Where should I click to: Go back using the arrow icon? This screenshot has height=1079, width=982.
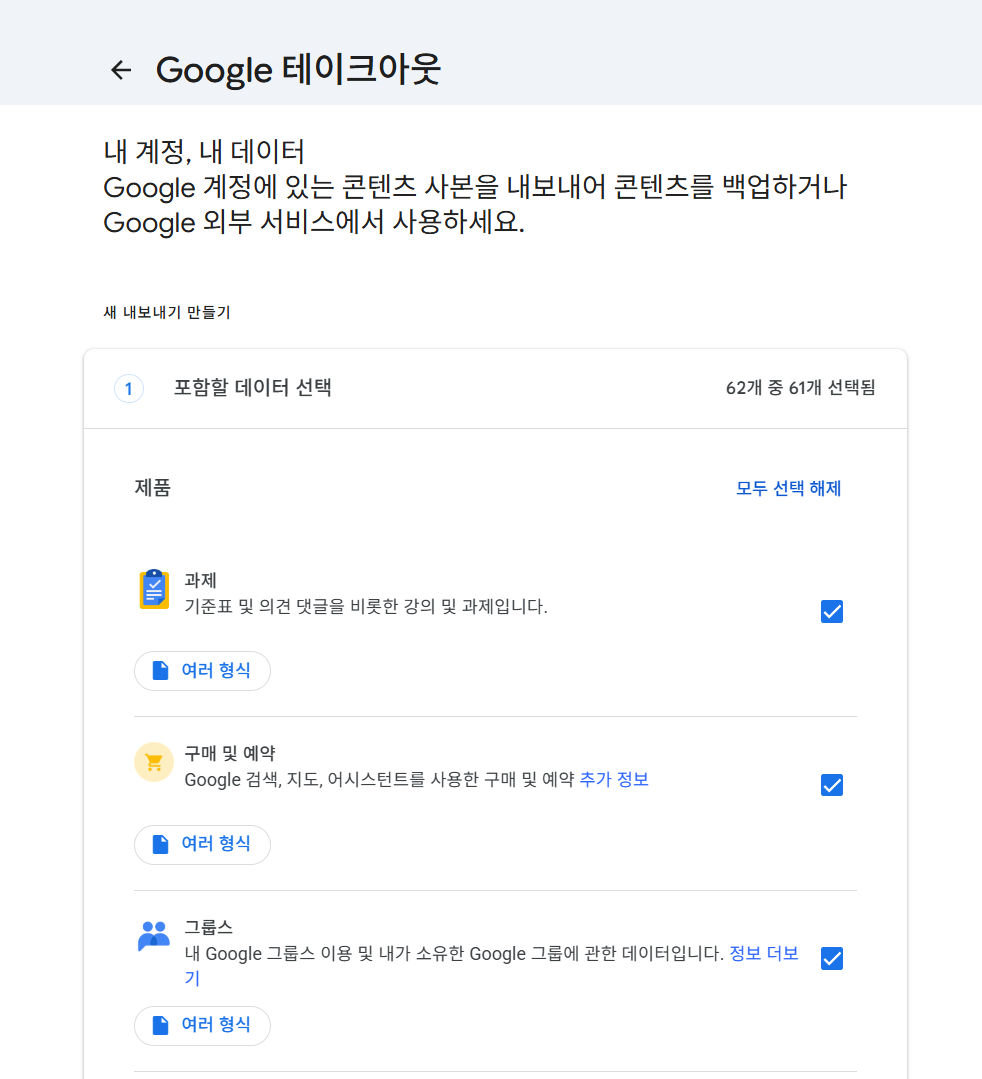[x=121, y=70]
